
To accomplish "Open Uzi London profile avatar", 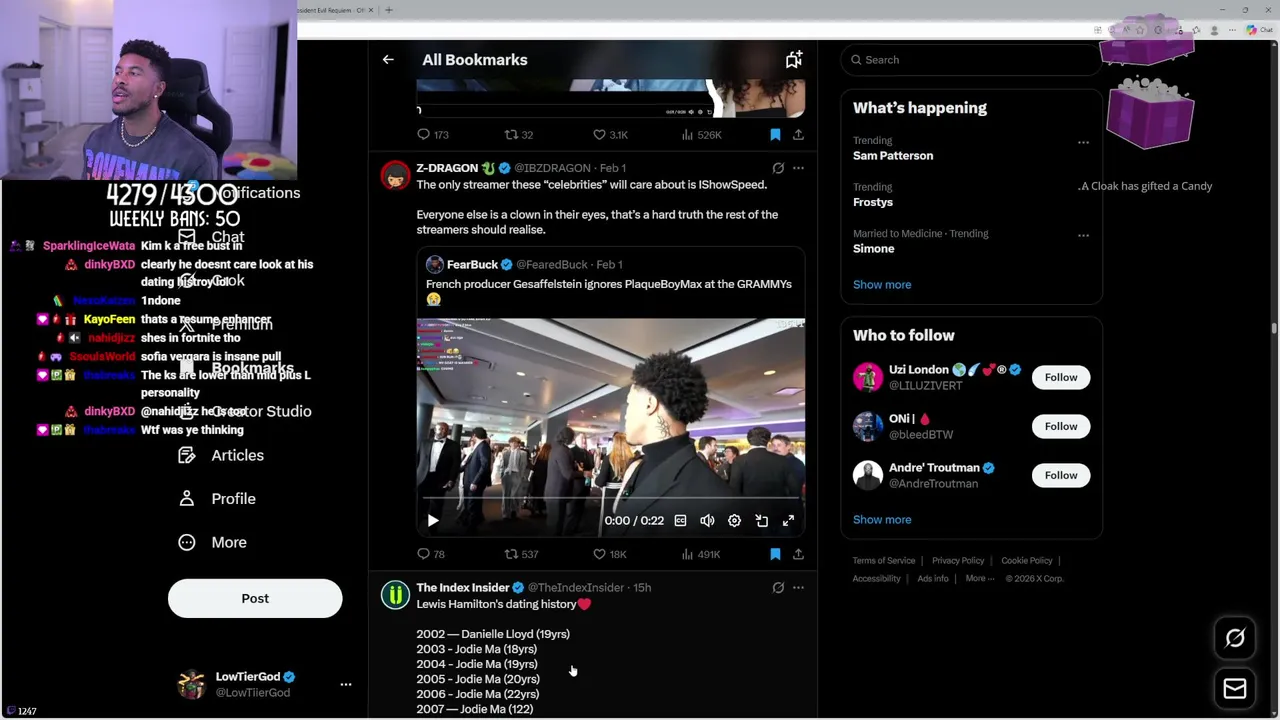I will click(868, 378).
